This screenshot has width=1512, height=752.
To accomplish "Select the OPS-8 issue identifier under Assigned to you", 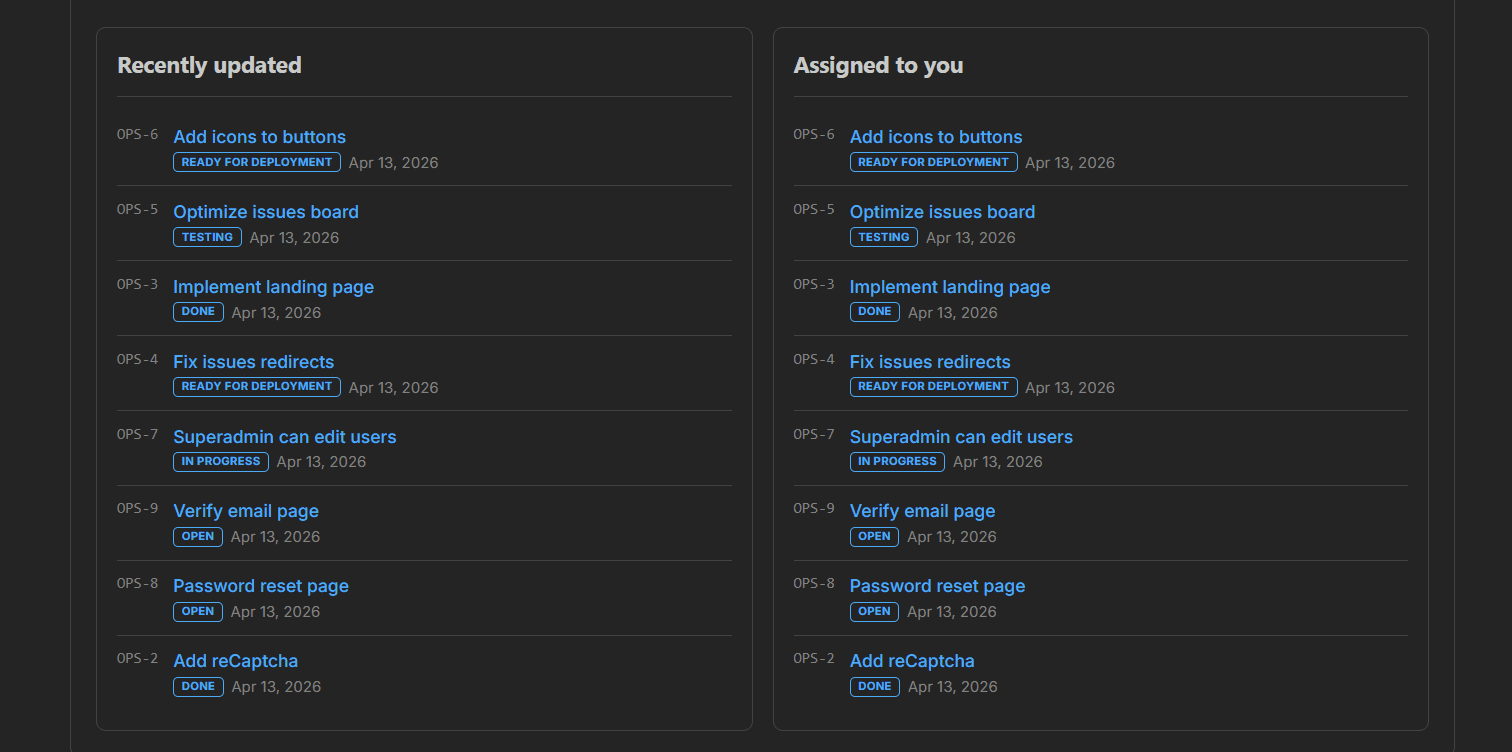I will pyautogui.click(x=814, y=583).
